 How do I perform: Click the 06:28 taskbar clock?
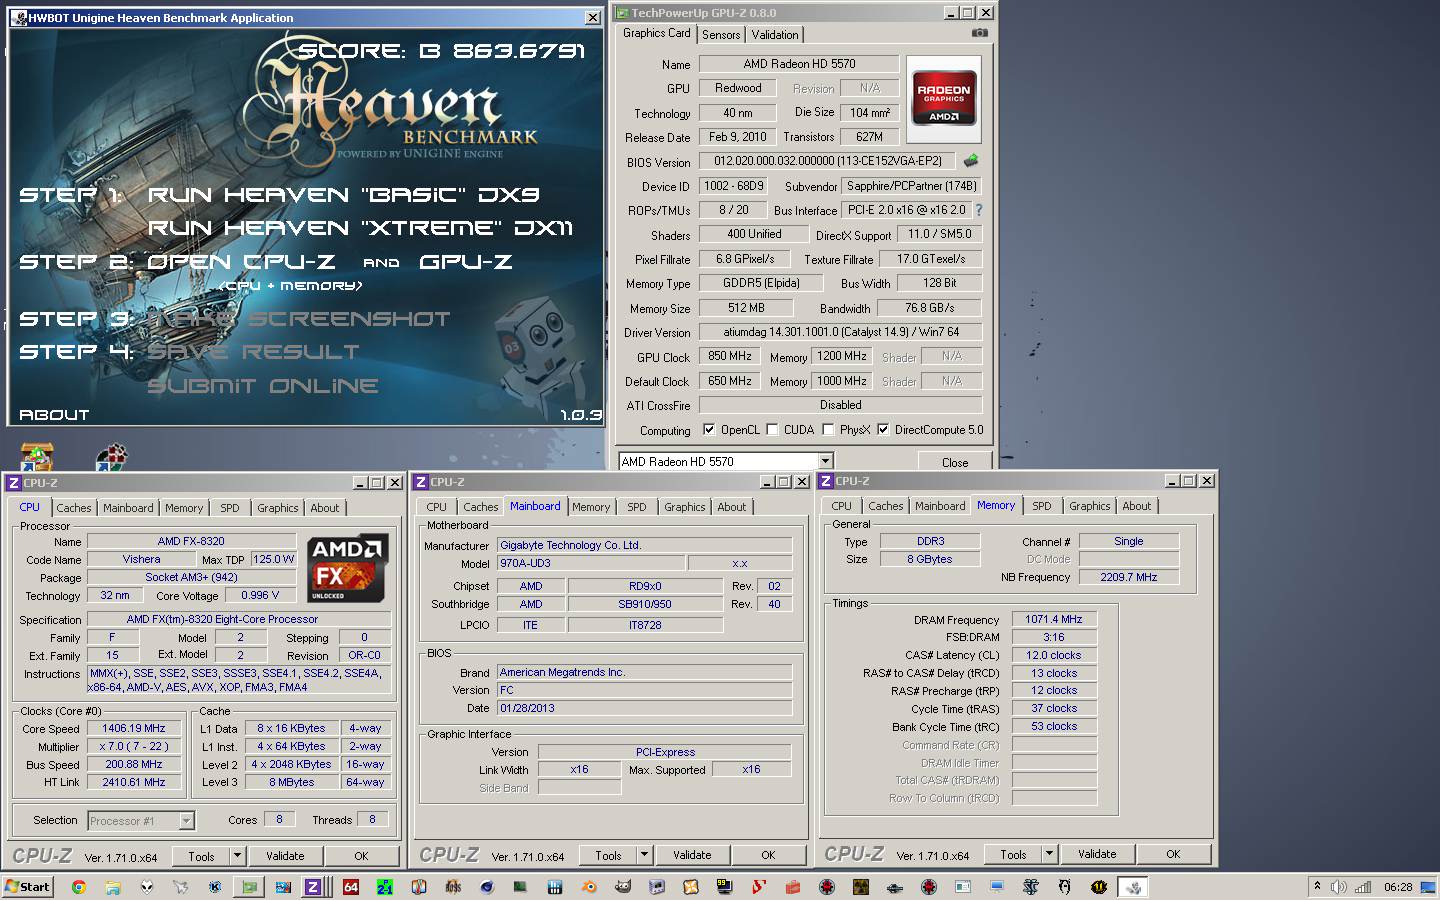pyautogui.click(x=1398, y=886)
